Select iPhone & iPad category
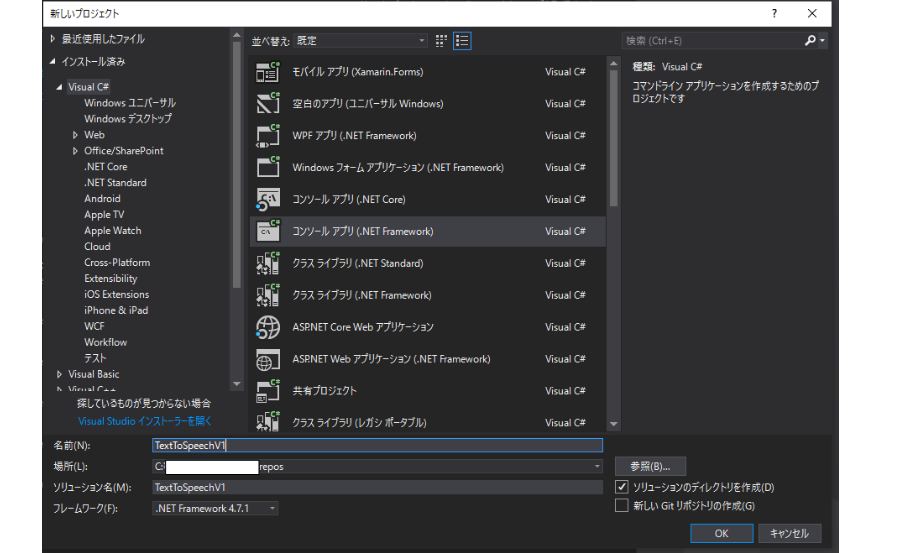 116,310
